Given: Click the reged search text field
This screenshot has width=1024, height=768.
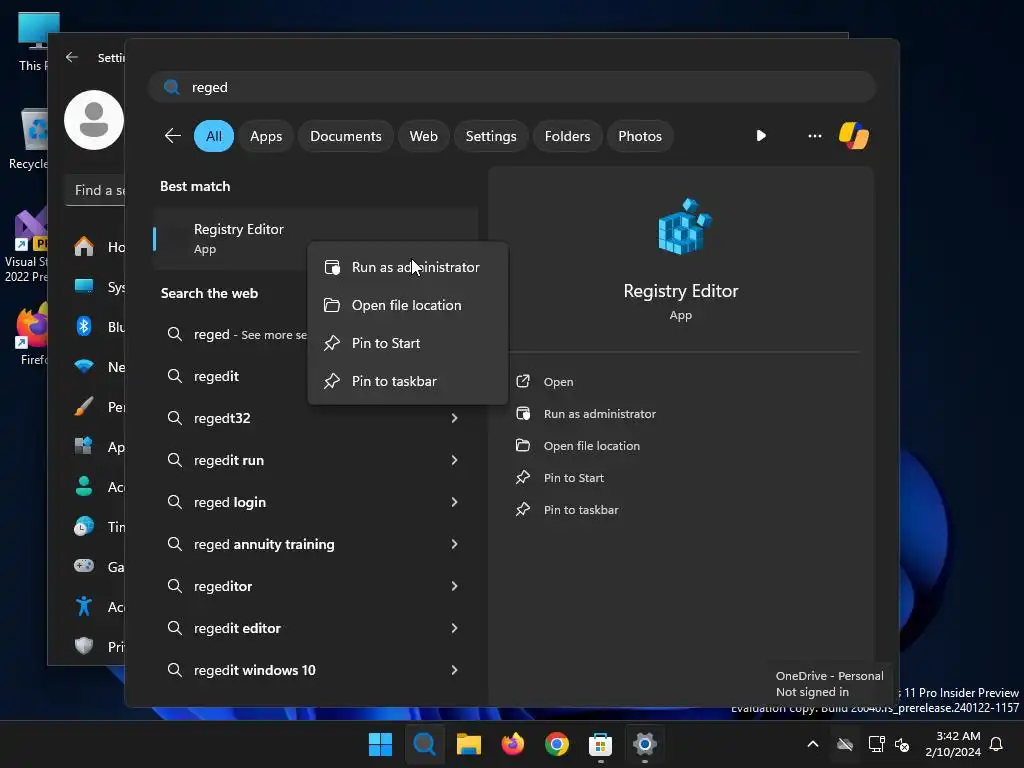Looking at the screenshot, I should click(512, 87).
